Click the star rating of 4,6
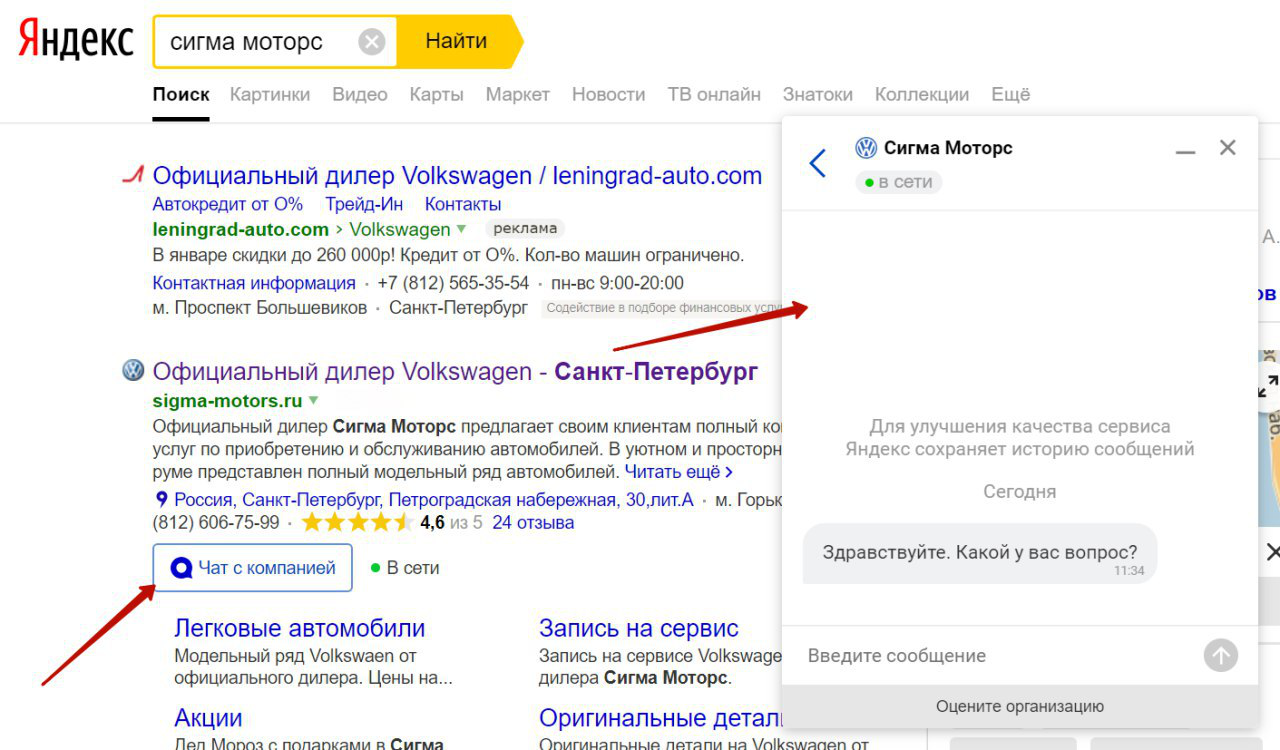The height and width of the screenshot is (750, 1280). tap(357, 522)
